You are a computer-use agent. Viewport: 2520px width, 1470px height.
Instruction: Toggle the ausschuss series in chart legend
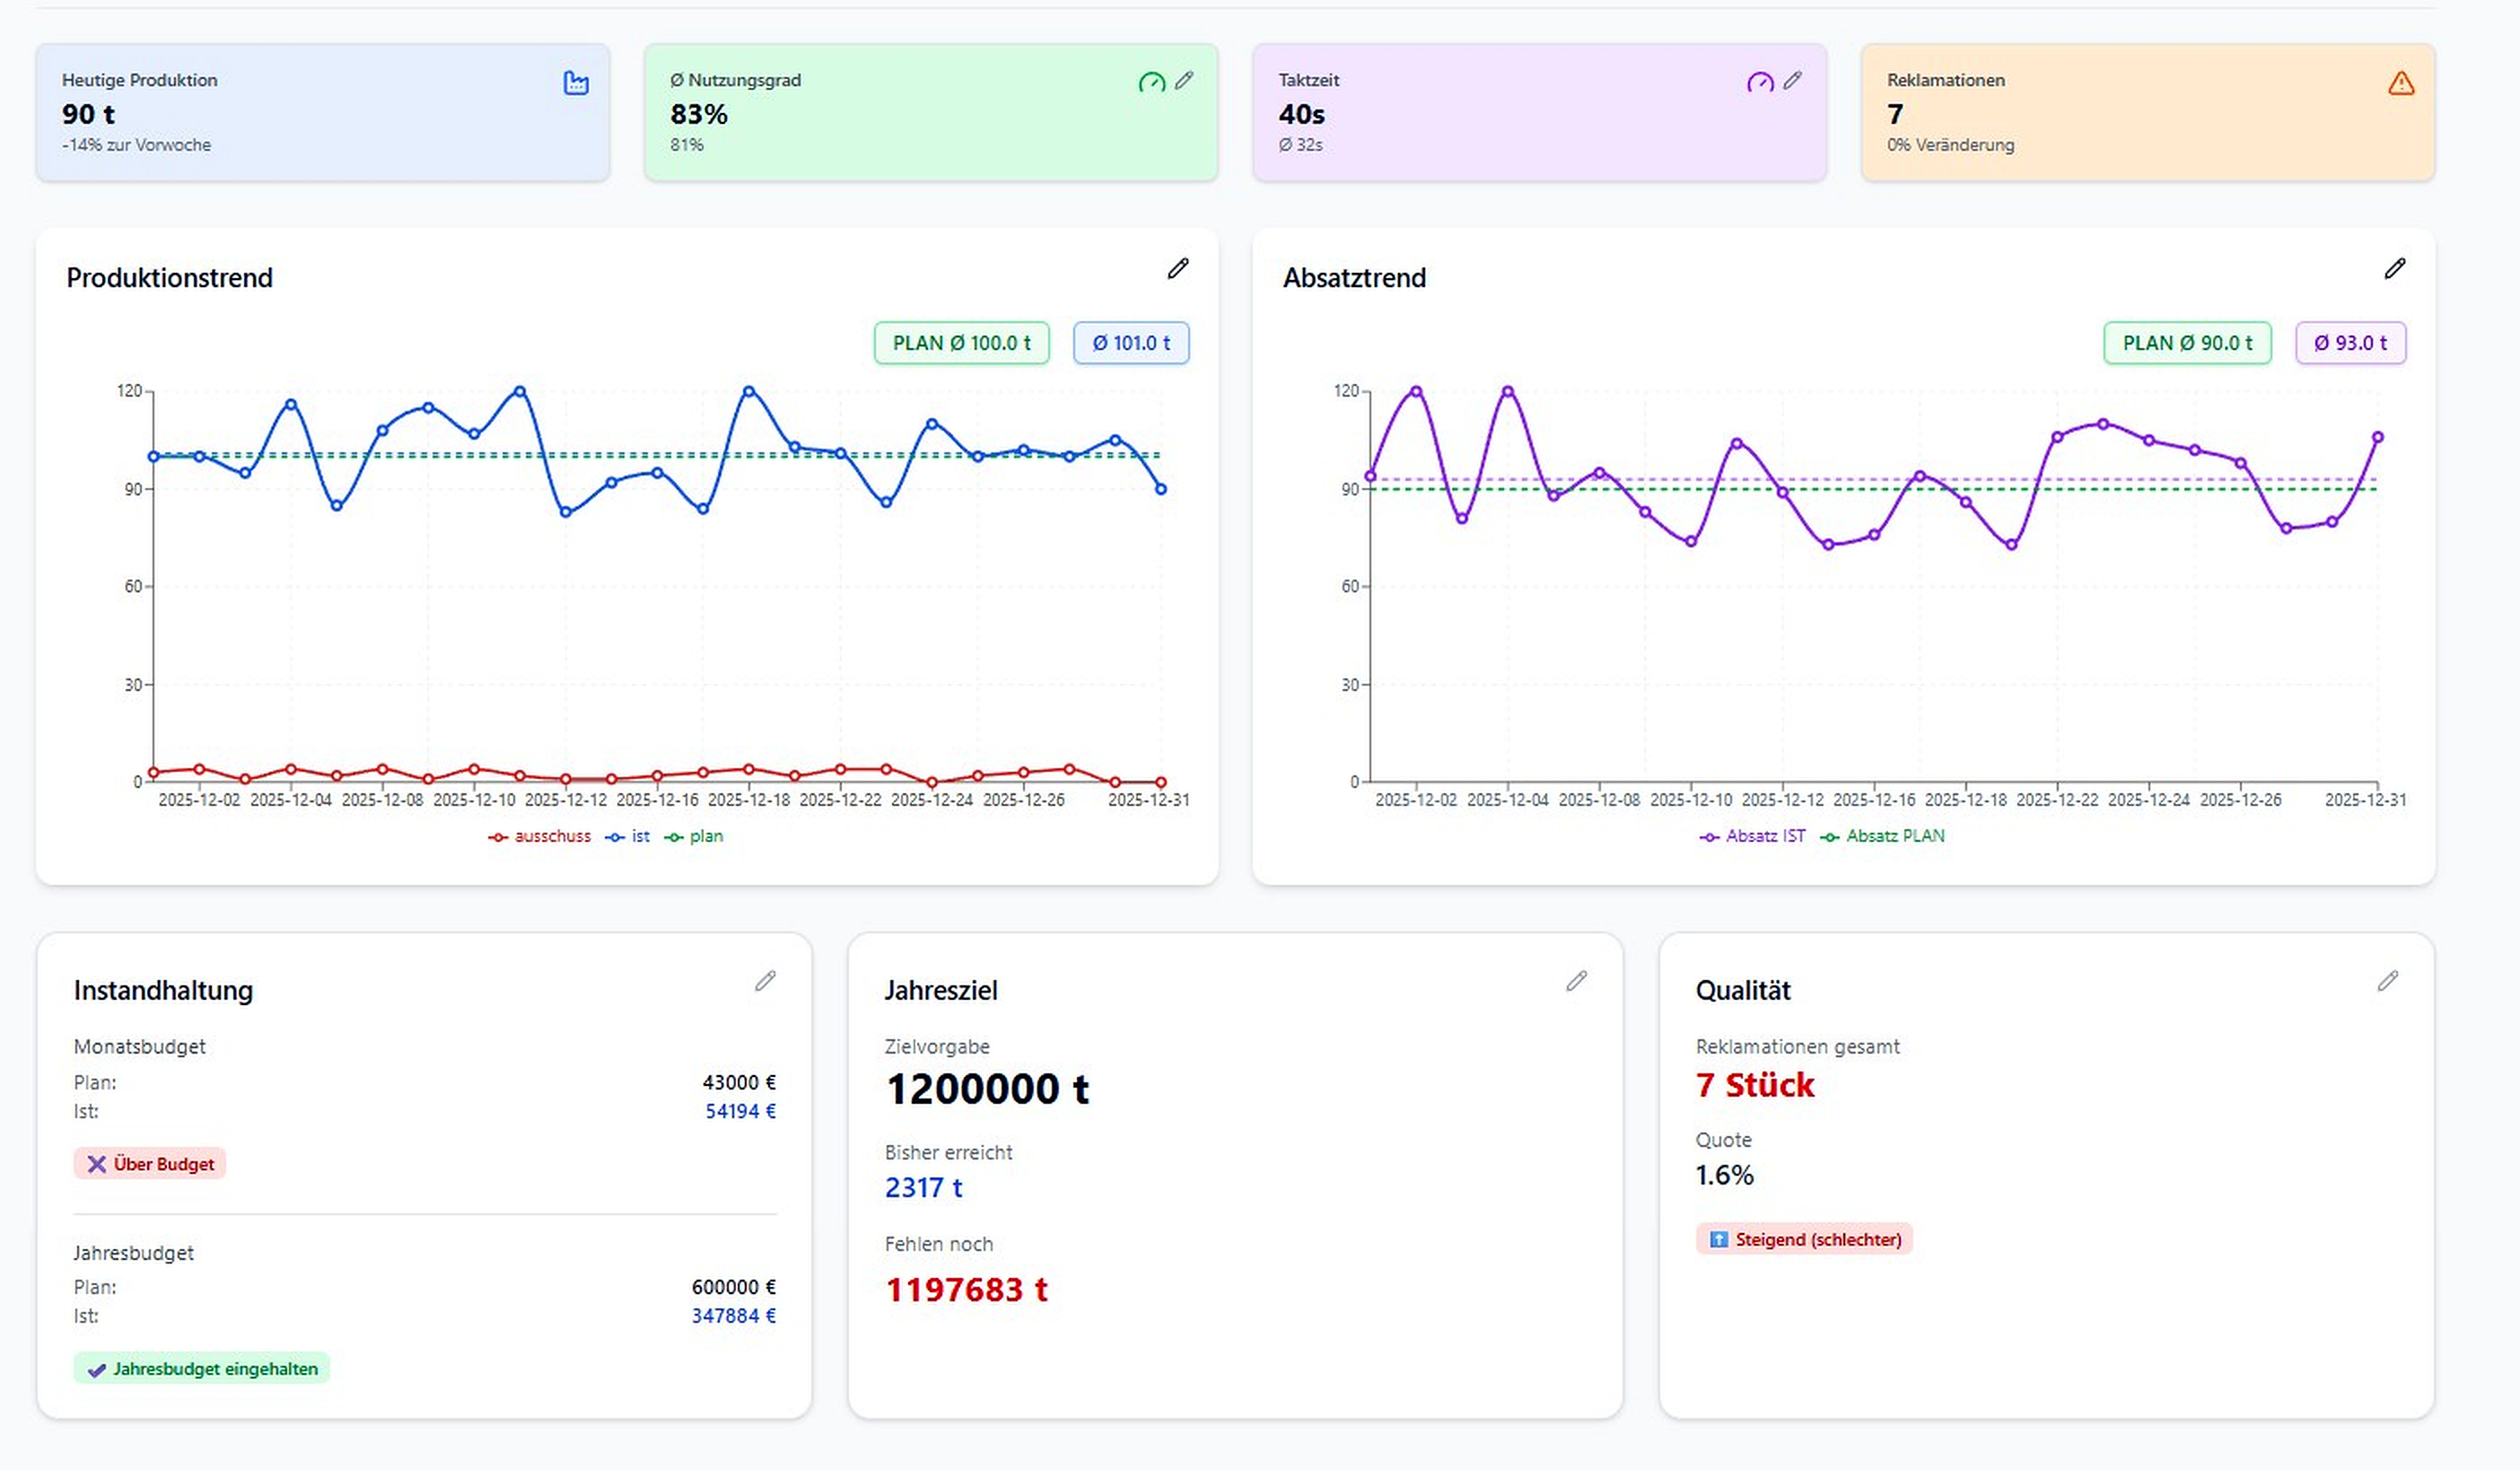pos(540,836)
